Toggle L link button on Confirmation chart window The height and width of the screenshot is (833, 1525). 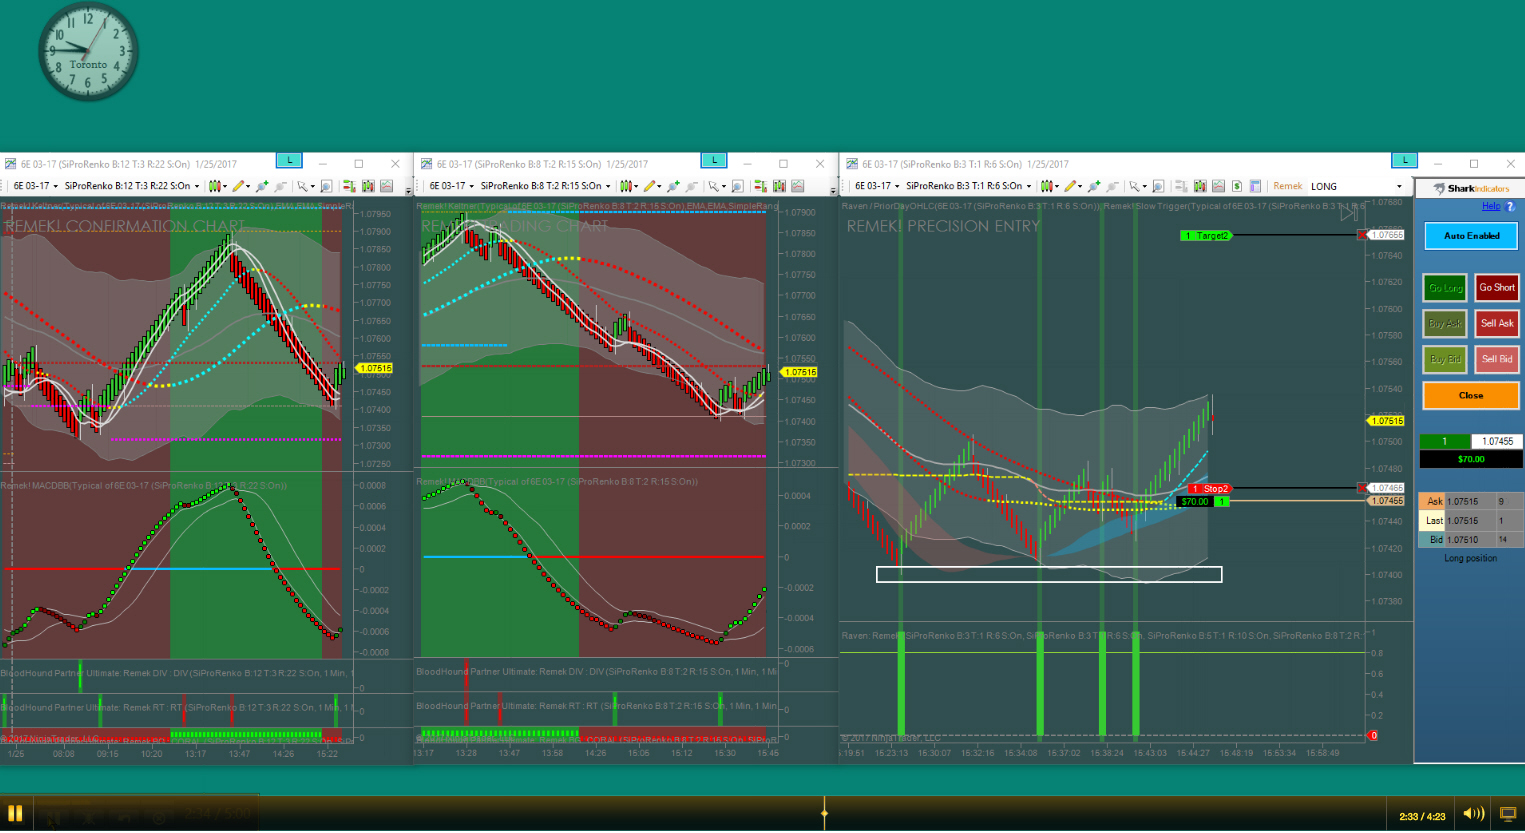[x=288, y=160]
